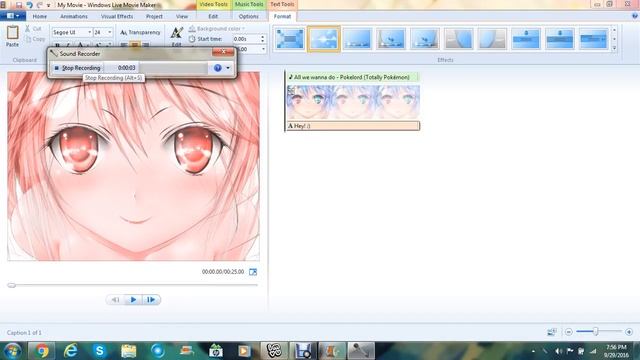
Task: Click the volume speaker tray icon
Action: pos(558,351)
